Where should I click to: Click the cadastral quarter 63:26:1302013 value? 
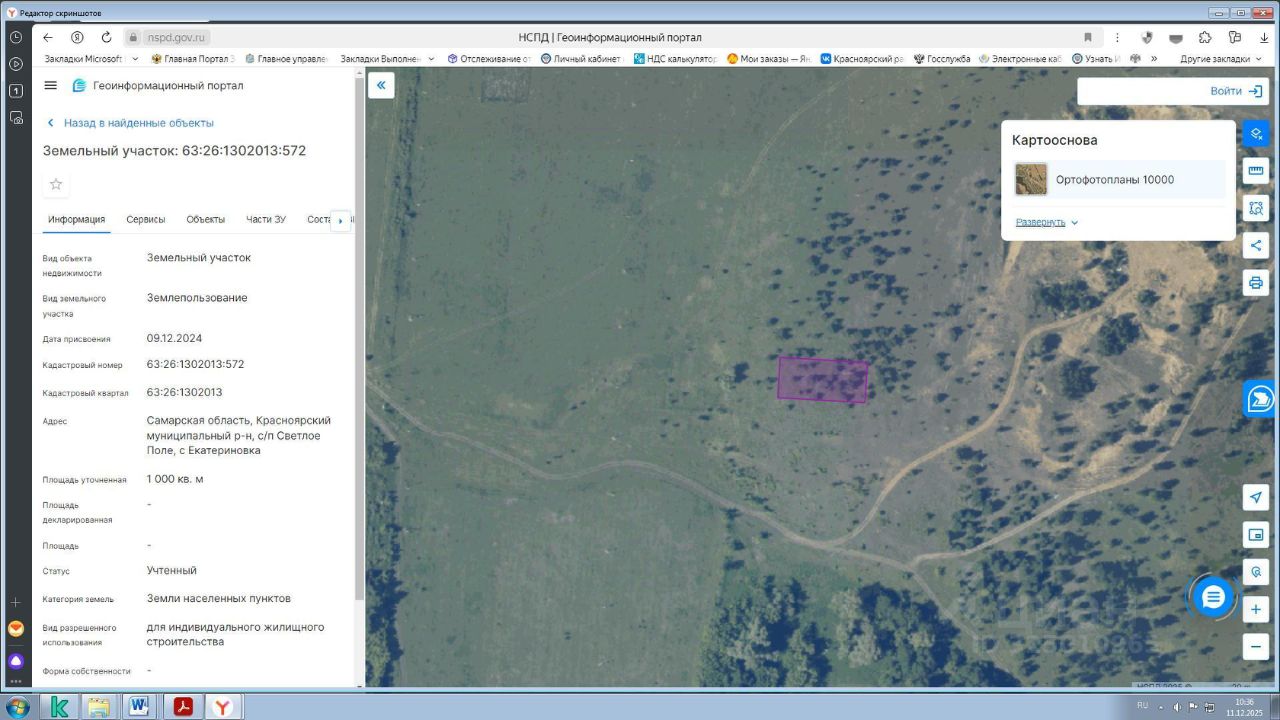[184, 393]
